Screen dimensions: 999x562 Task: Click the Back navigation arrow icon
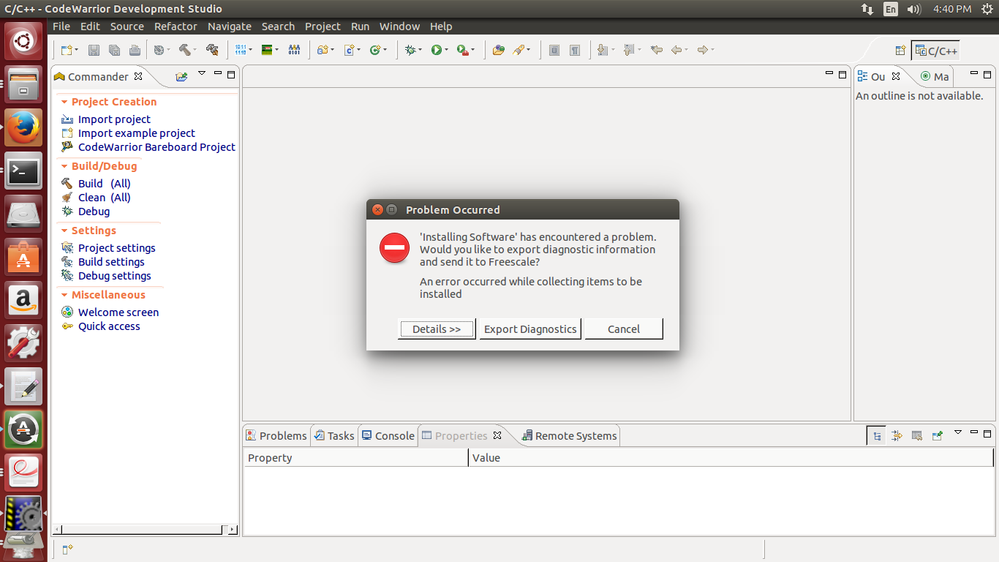pyautogui.click(x=677, y=50)
